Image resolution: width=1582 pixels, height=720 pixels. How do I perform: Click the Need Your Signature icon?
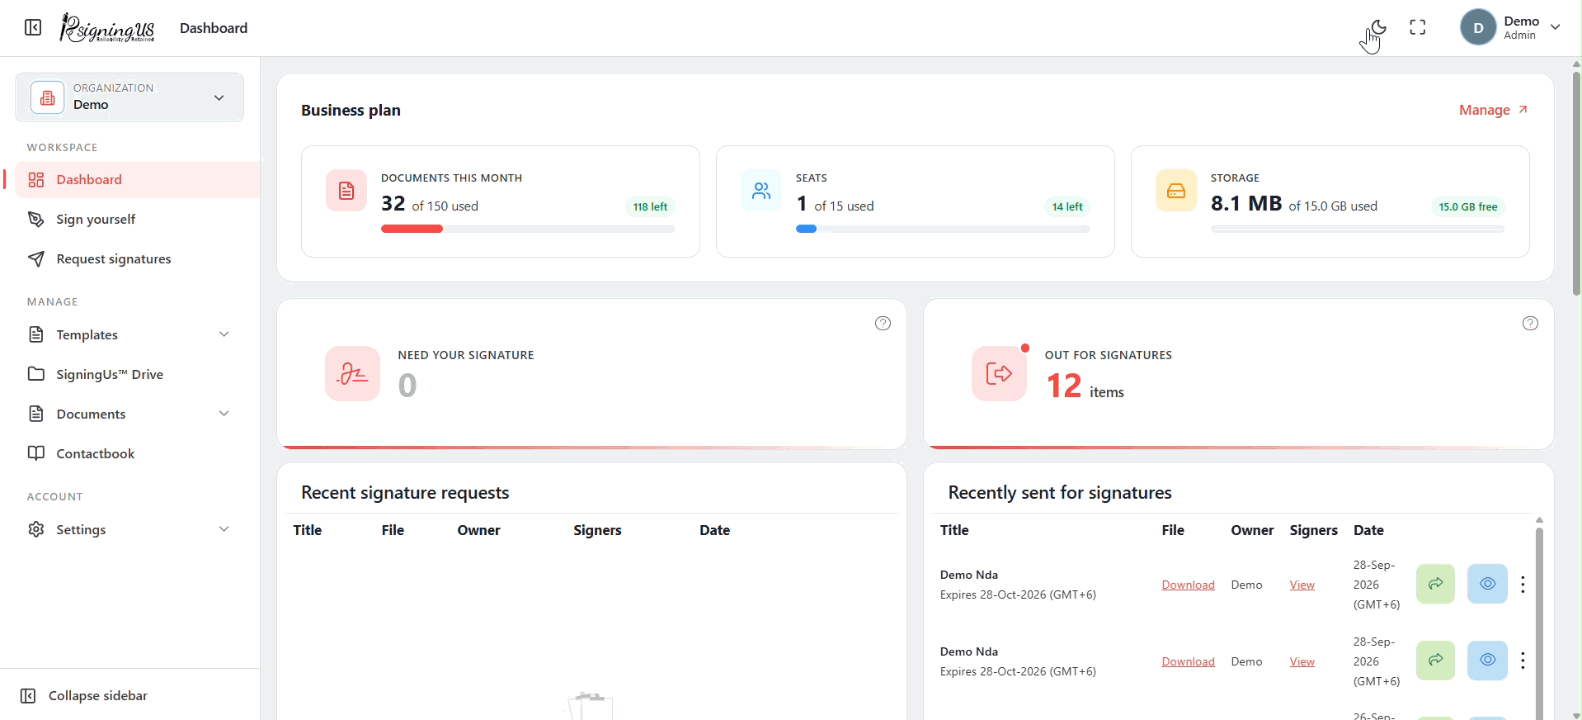(x=352, y=374)
